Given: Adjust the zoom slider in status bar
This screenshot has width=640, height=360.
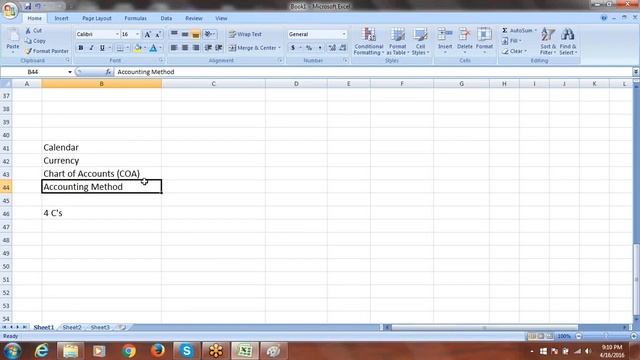Looking at the screenshot, I should (x=606, y=336).
